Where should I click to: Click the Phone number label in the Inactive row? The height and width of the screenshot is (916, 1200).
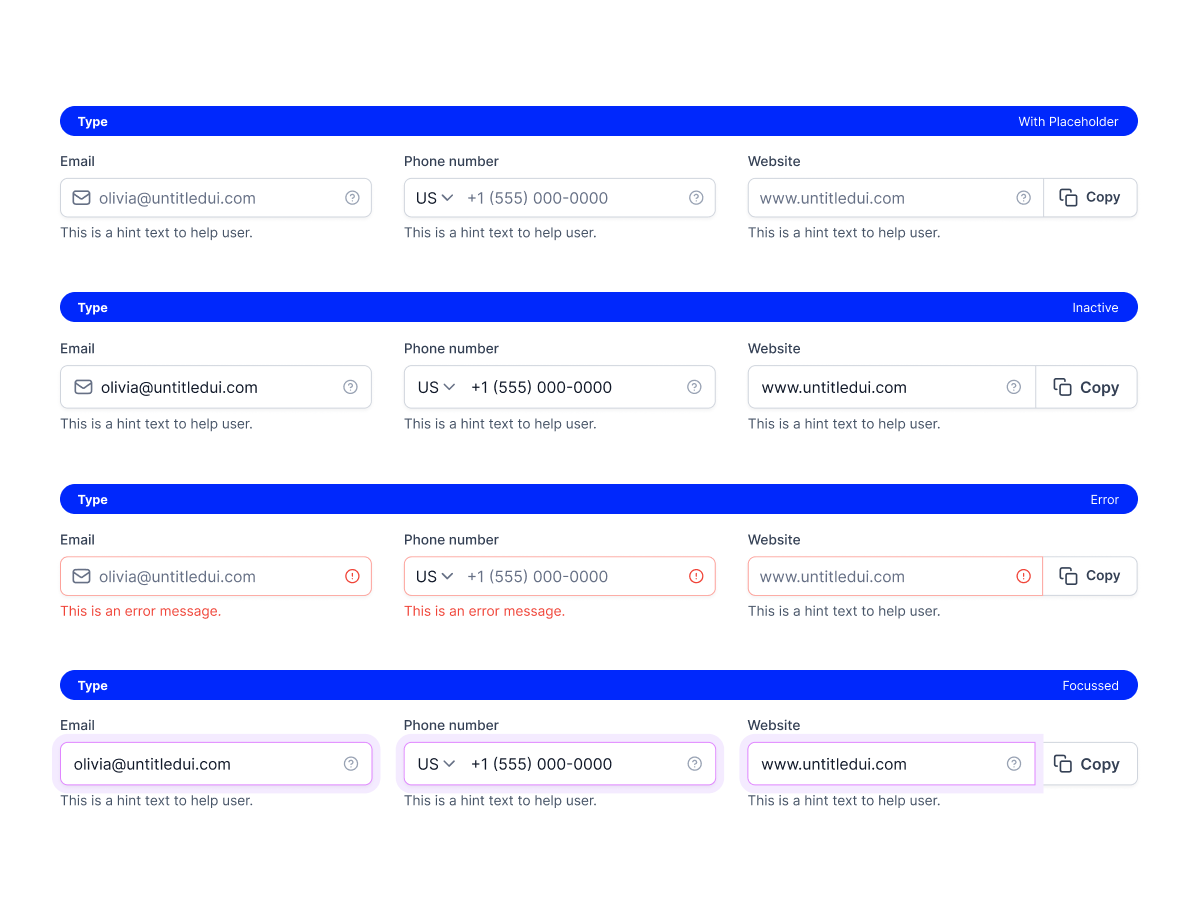(451, 349)
